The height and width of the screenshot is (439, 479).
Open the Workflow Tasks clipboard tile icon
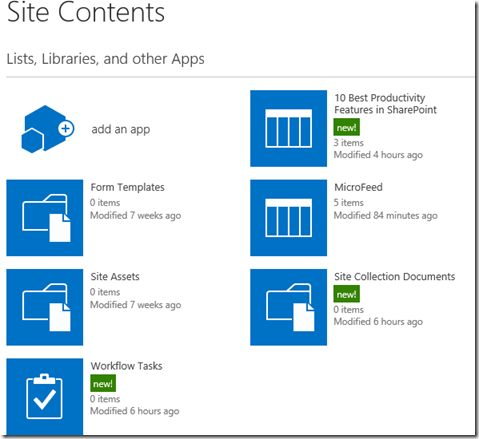click(x=45, y=396)
